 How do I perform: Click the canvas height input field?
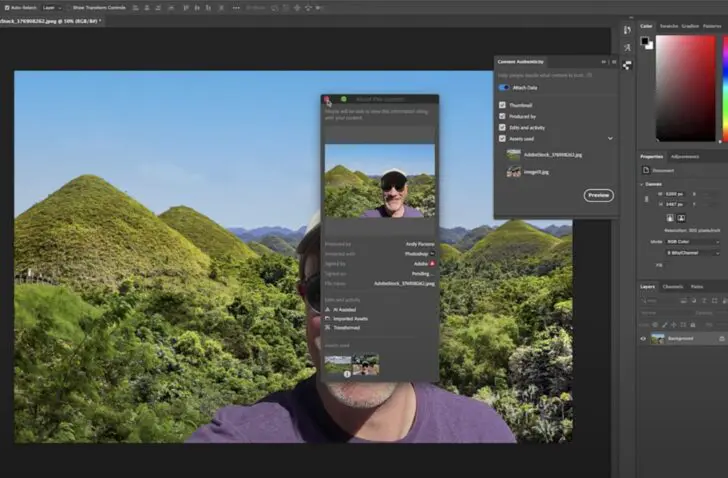pyautogui.click(x=676, y=204)
